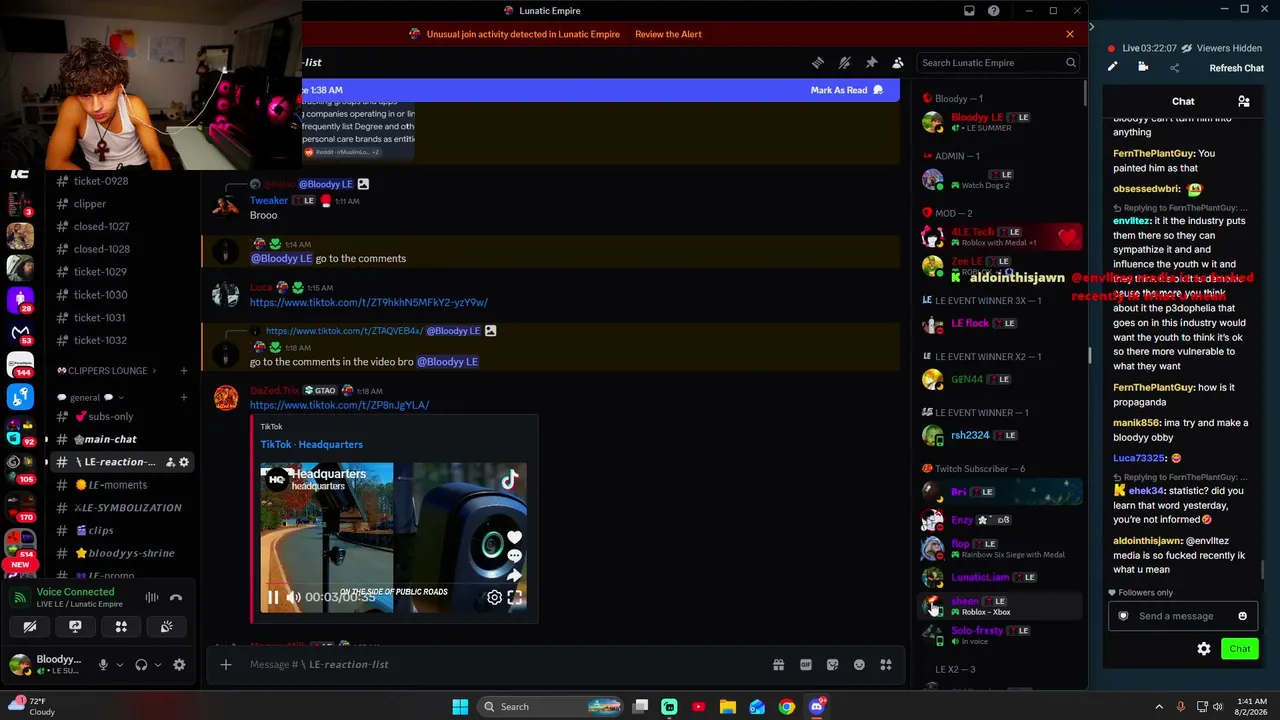Open Discord threads icon in channel header
The width and height of the screenshot is (1280, 720).
(x=818, y=63)
